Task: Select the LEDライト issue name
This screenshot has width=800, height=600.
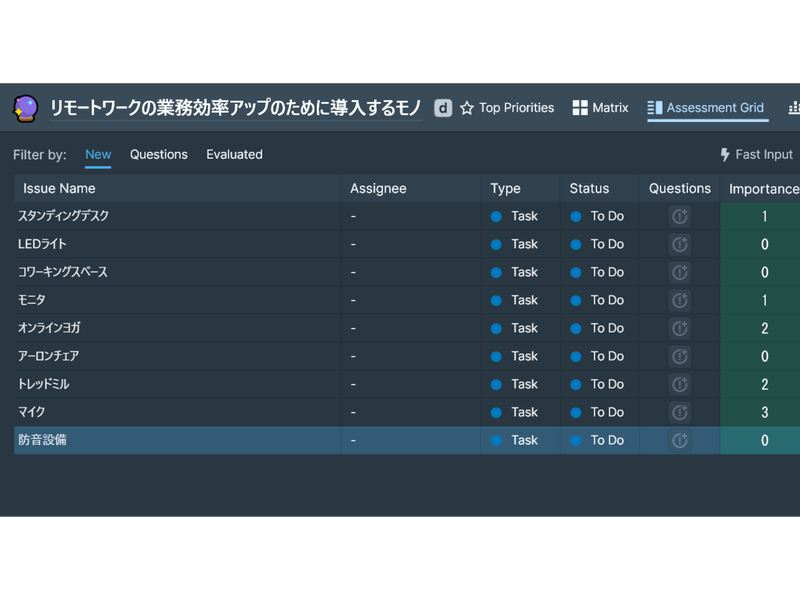Action: pos(42,244)
